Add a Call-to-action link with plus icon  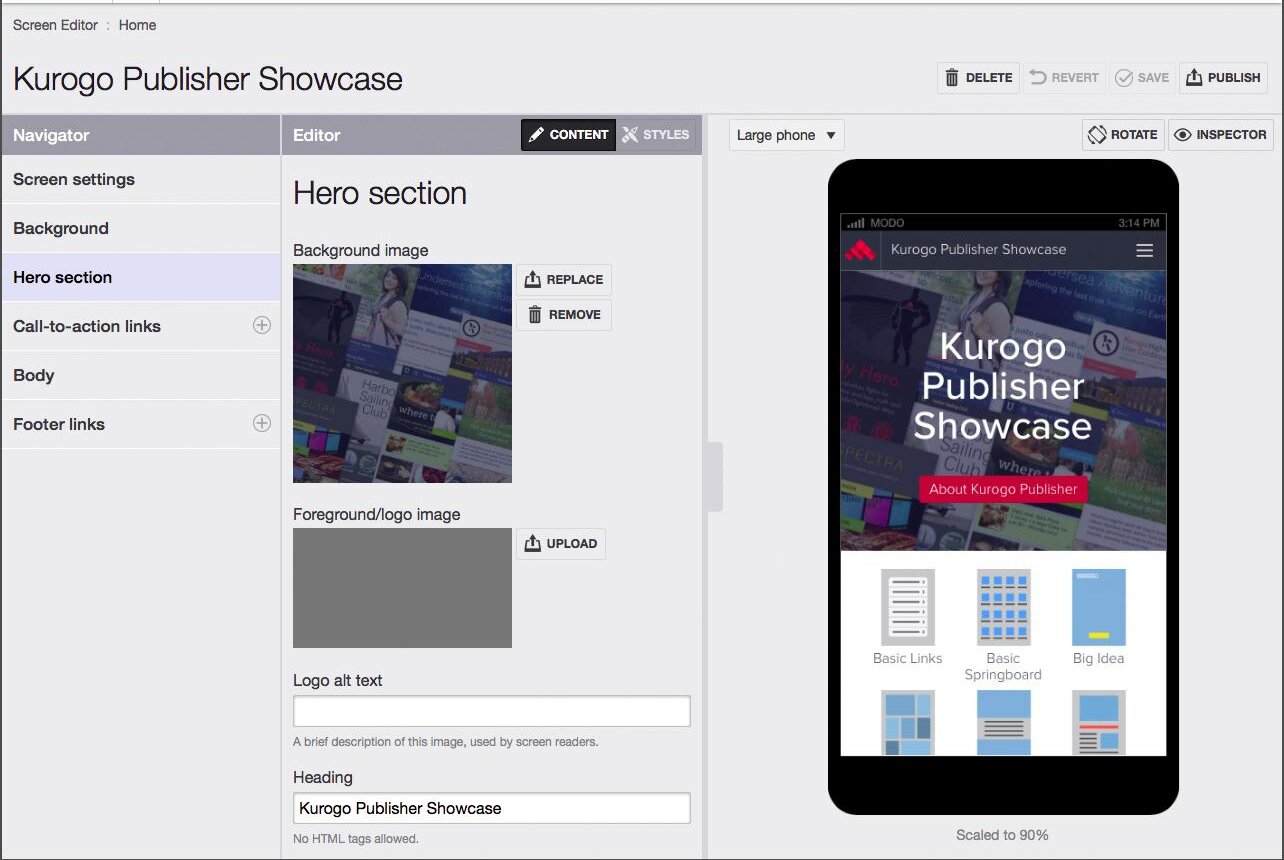[262, 325]
